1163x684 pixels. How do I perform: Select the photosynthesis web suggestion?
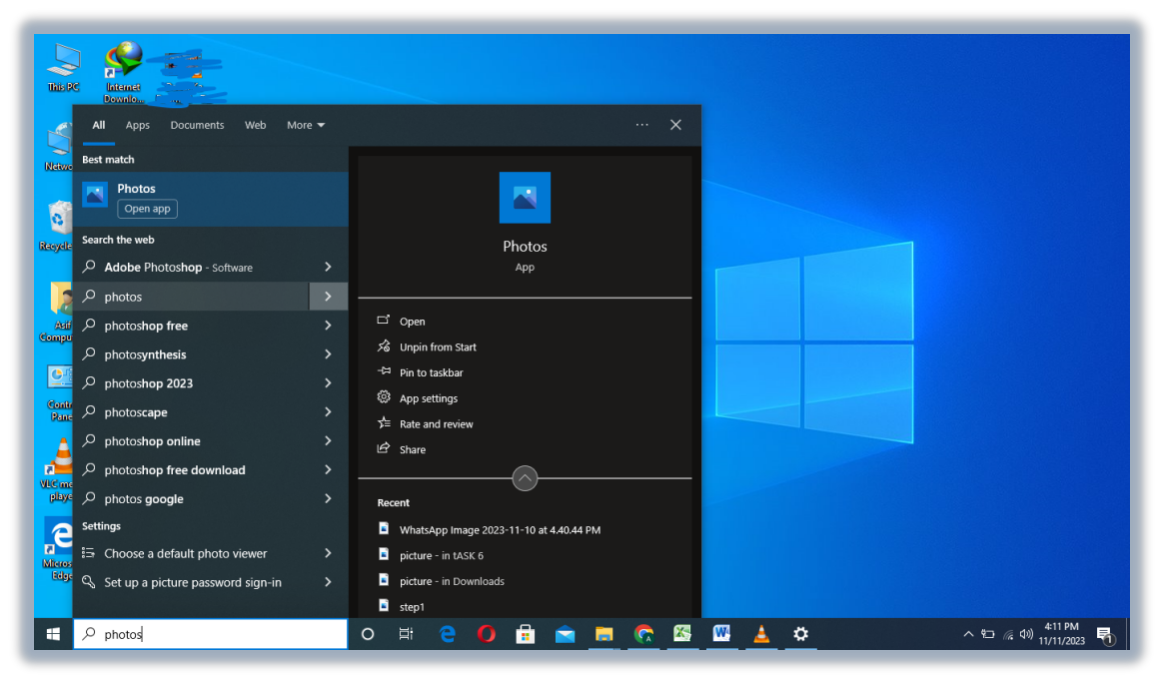coord(191,355)
